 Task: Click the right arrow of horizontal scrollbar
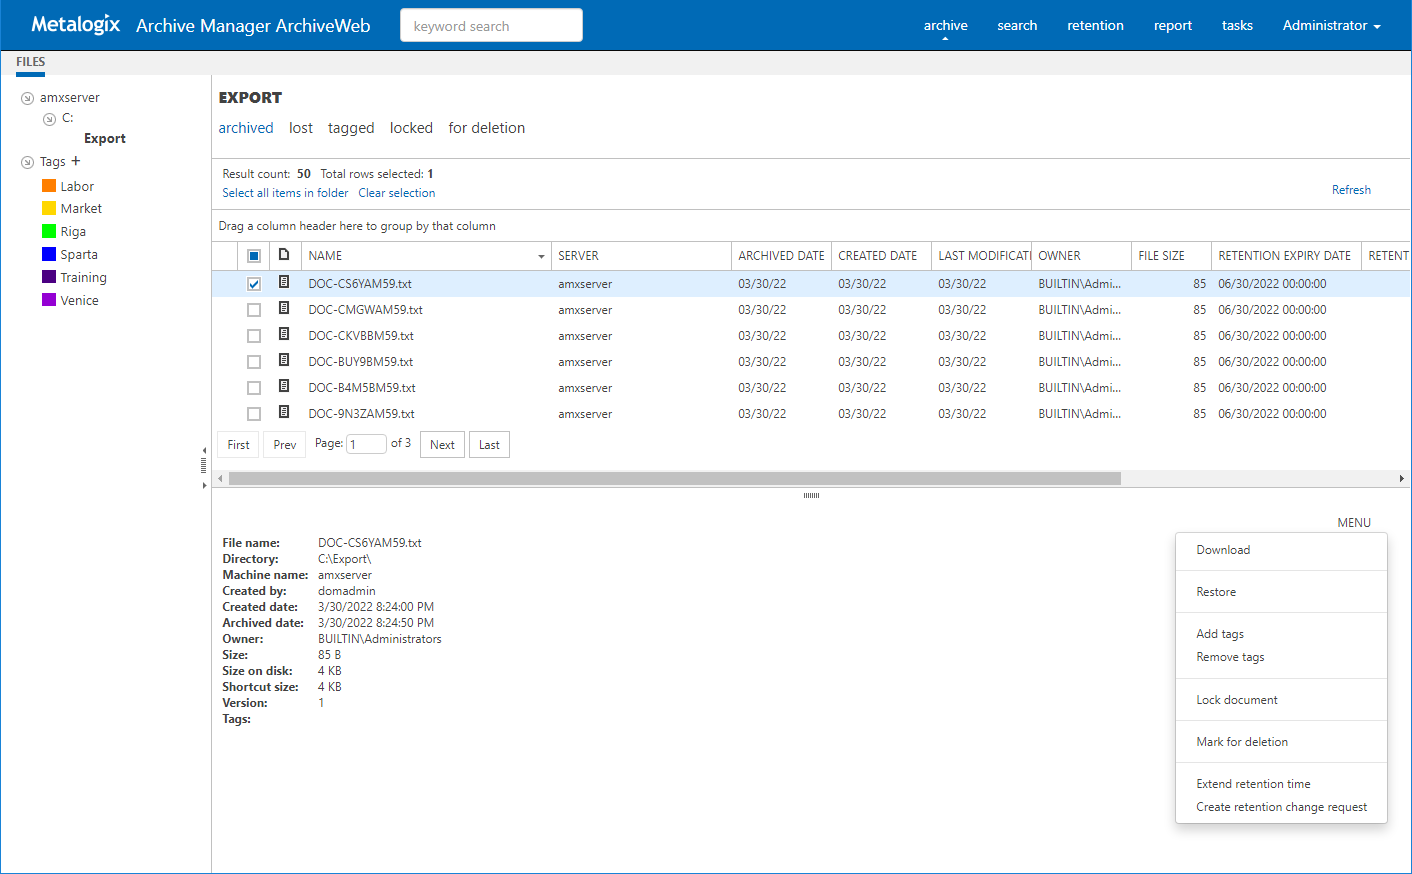[x=1401, y=479]
